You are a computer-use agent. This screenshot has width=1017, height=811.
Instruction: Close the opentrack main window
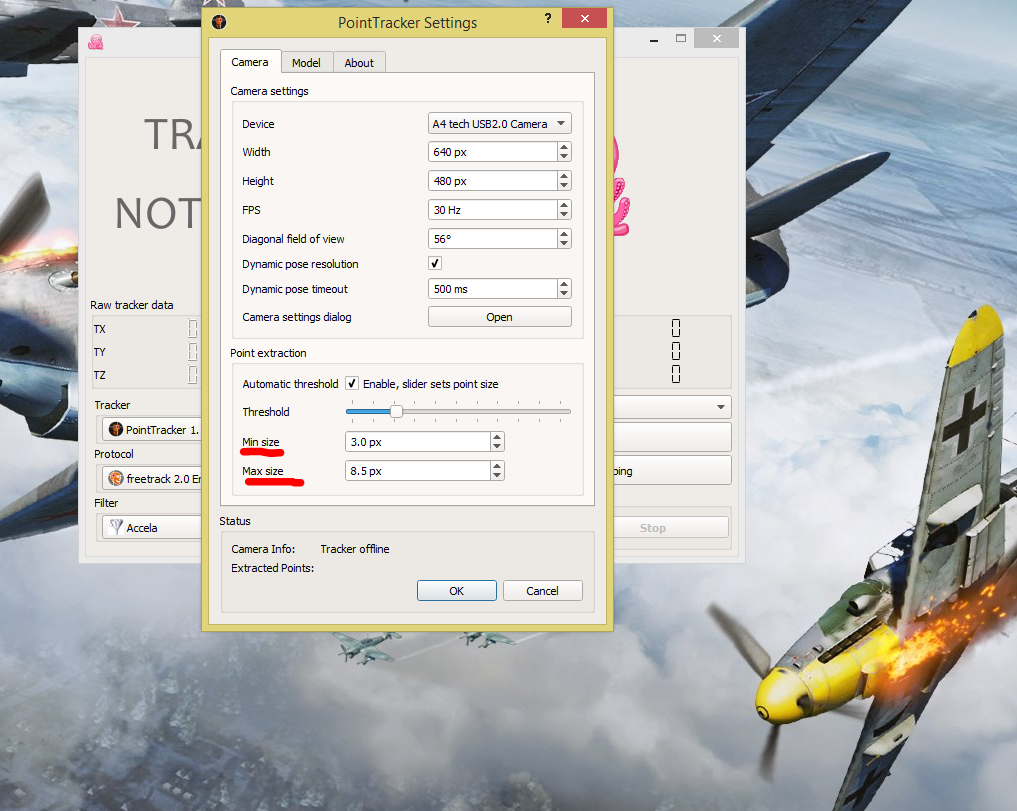716,38
